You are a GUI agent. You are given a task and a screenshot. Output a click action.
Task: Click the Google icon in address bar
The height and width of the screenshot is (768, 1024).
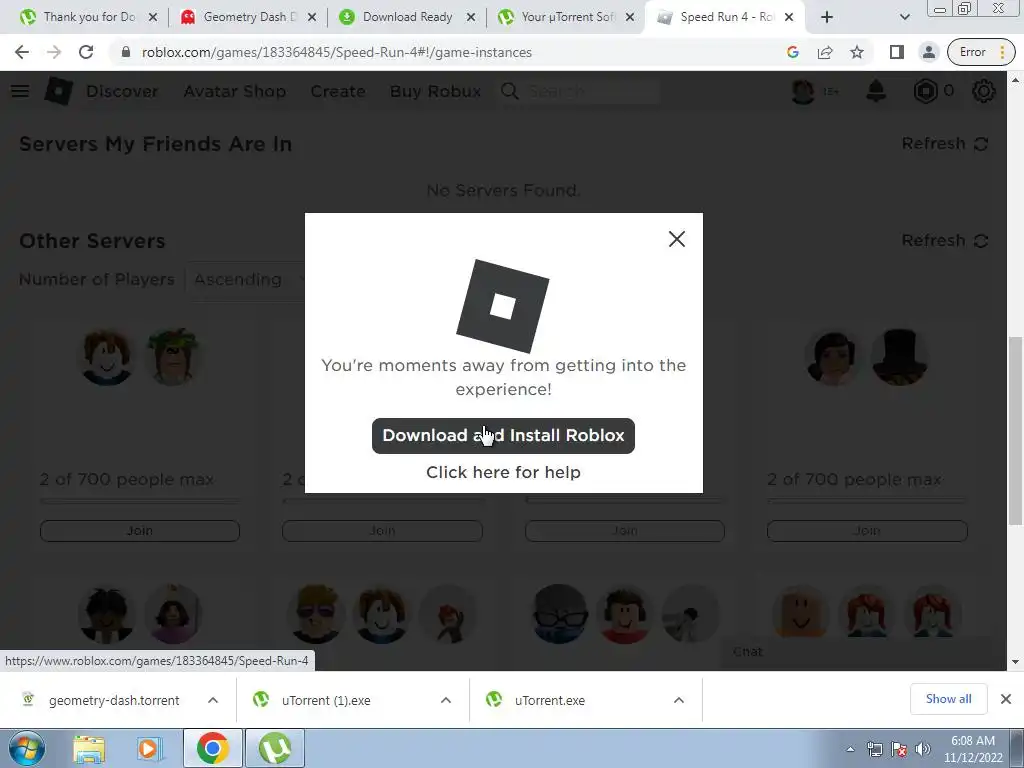pyautogui.click(x=793, y=52)
